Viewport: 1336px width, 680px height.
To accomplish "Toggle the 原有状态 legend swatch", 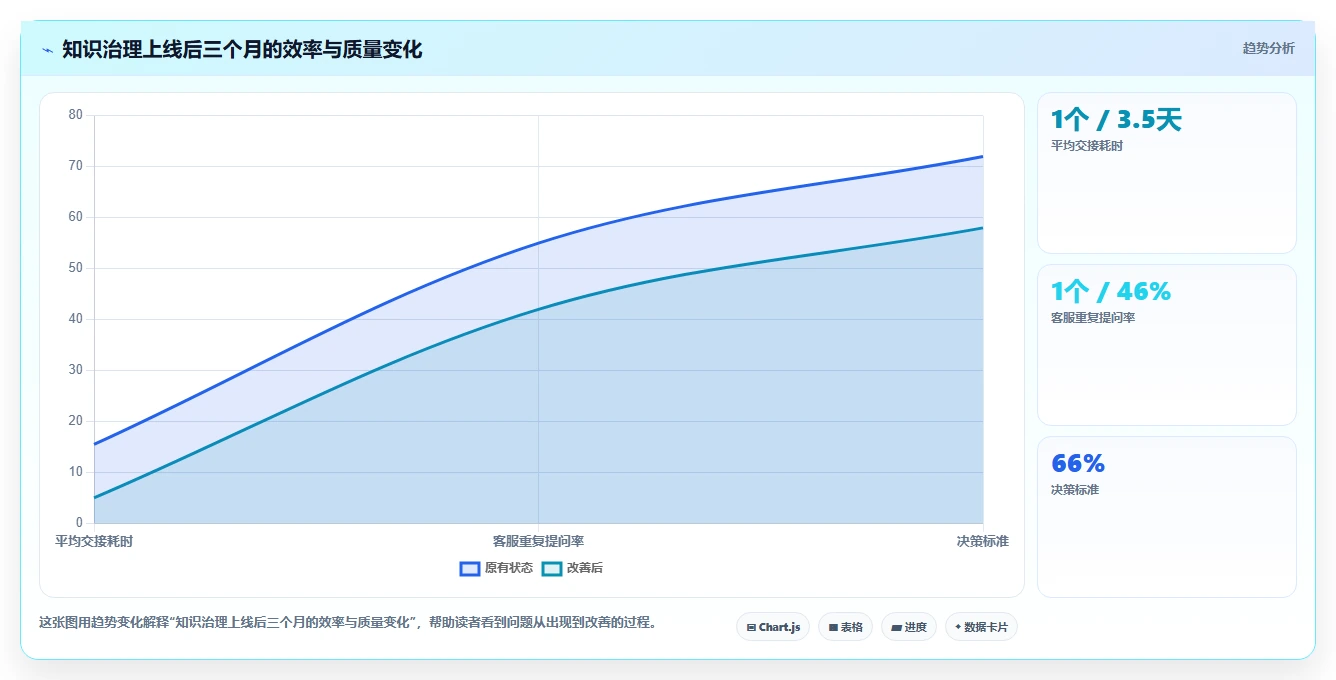I will coord(470,568).
